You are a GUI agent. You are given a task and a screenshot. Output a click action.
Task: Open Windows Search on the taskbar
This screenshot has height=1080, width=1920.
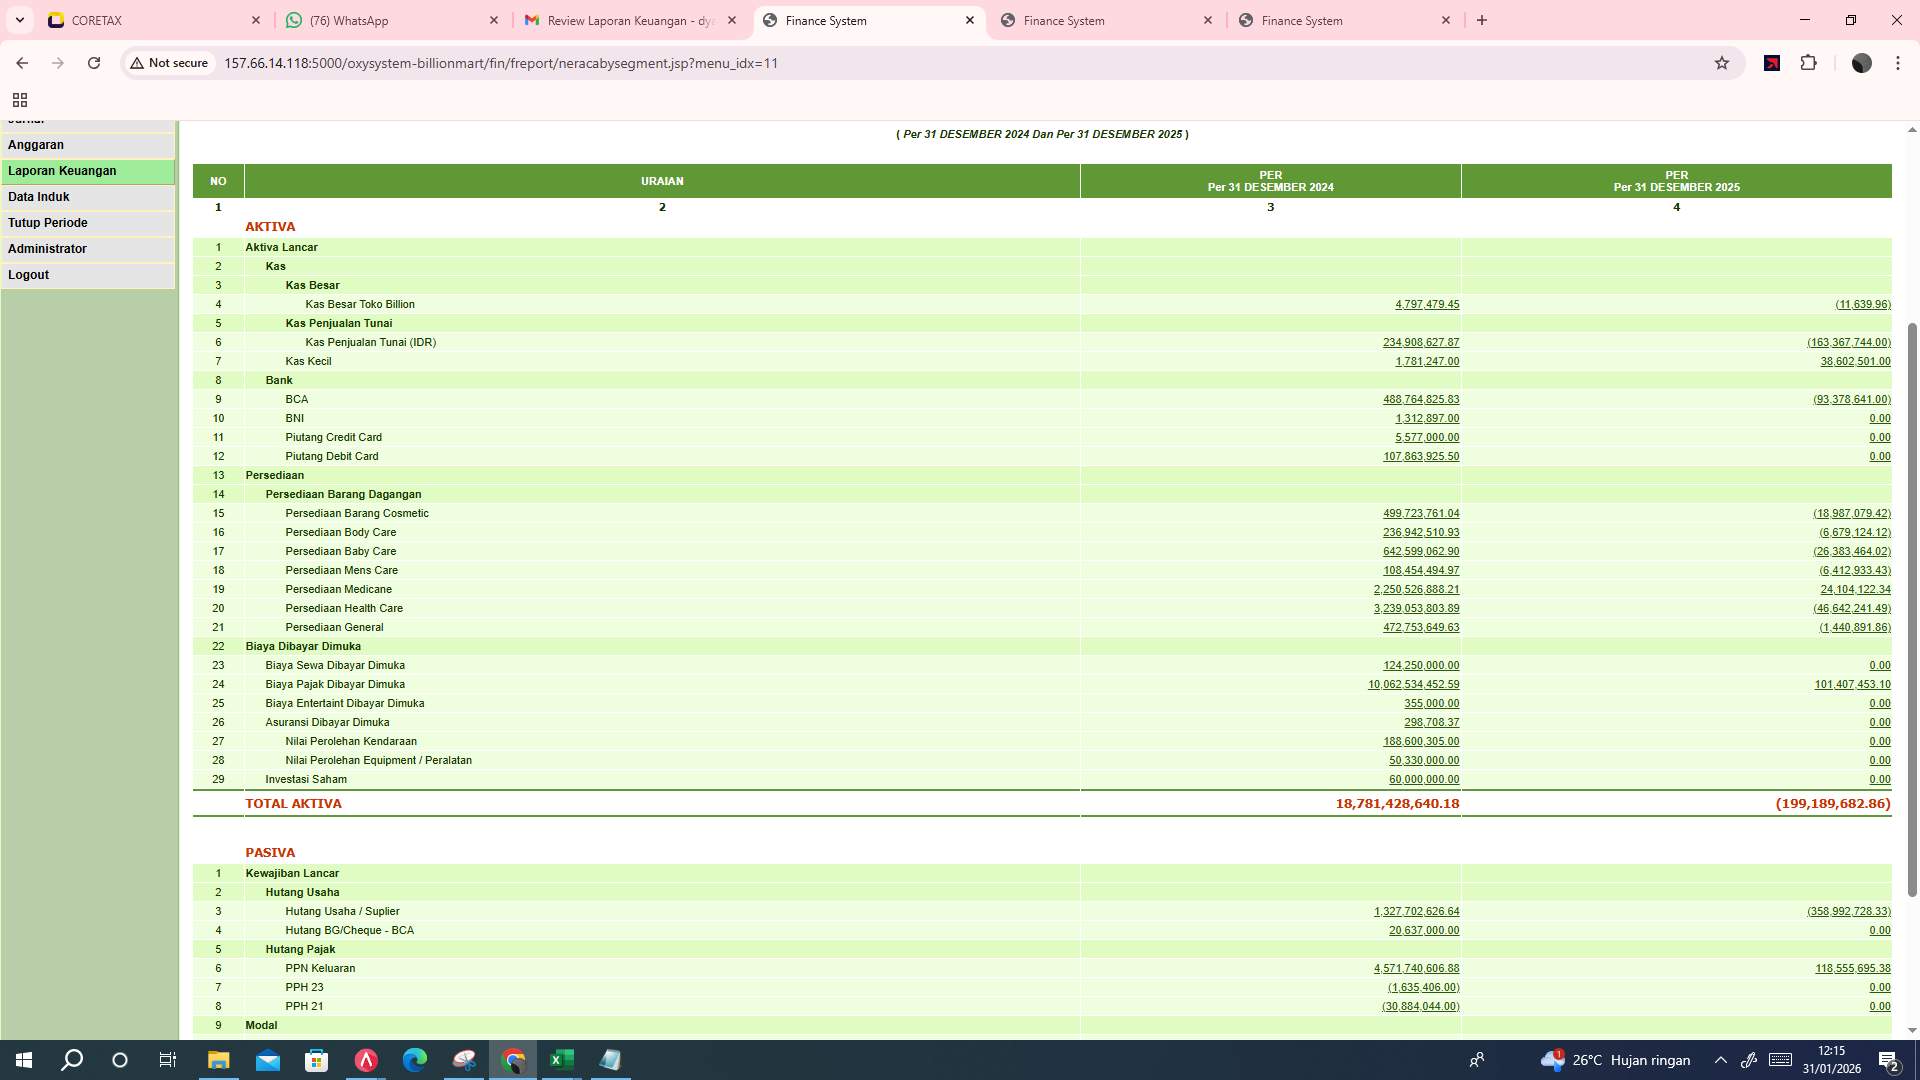click(x=70, y=1060)
